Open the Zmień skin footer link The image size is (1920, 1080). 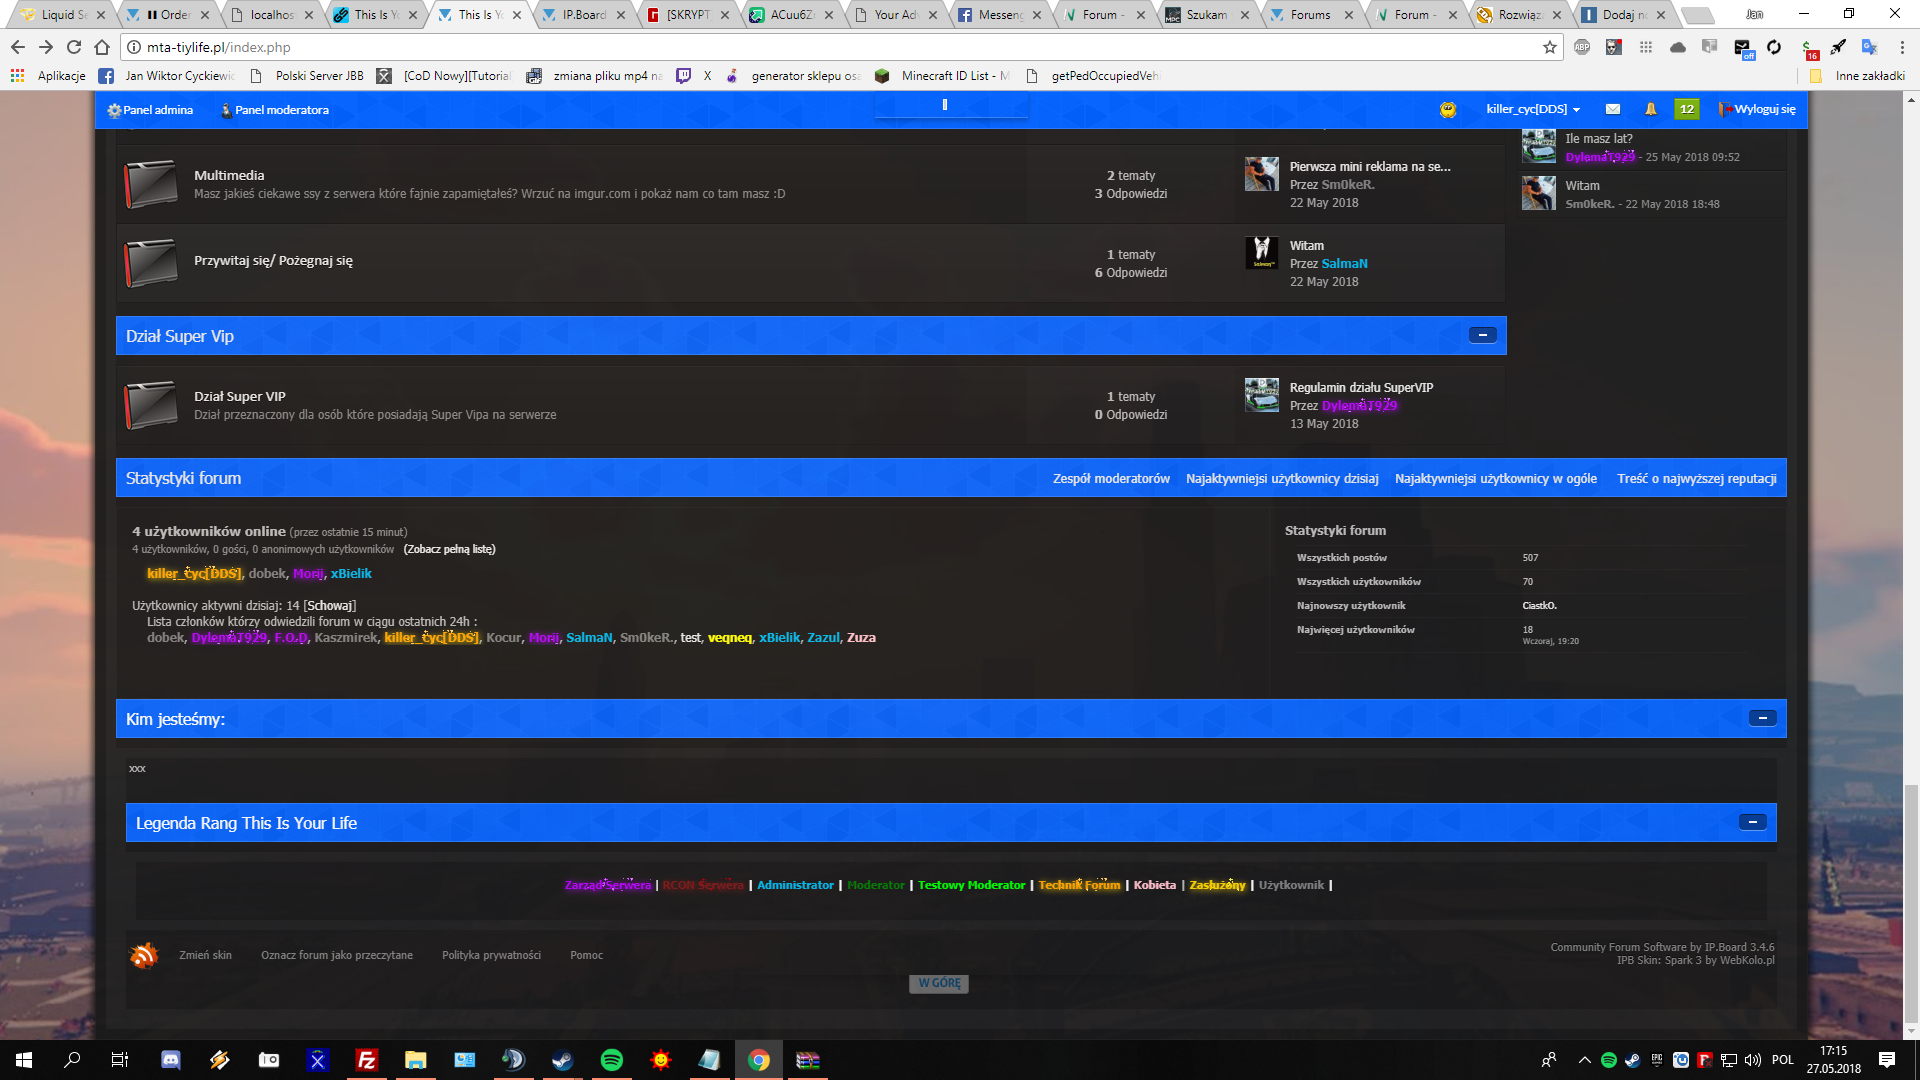pos(205,955)
